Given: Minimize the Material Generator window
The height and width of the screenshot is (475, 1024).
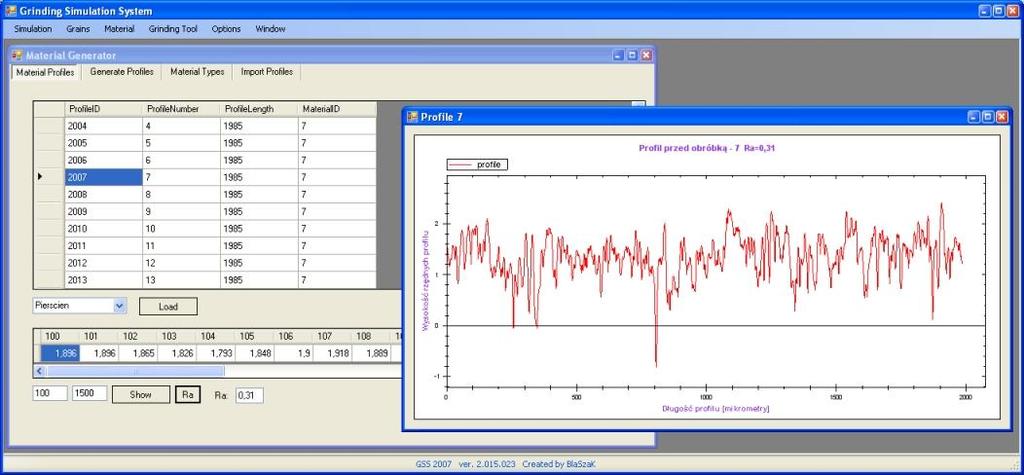Looking at the screenshot, I should click(618, 56).
